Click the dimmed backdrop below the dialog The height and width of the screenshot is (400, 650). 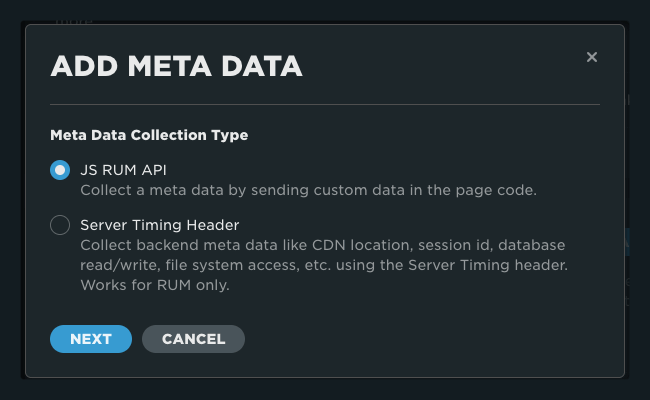325,390
